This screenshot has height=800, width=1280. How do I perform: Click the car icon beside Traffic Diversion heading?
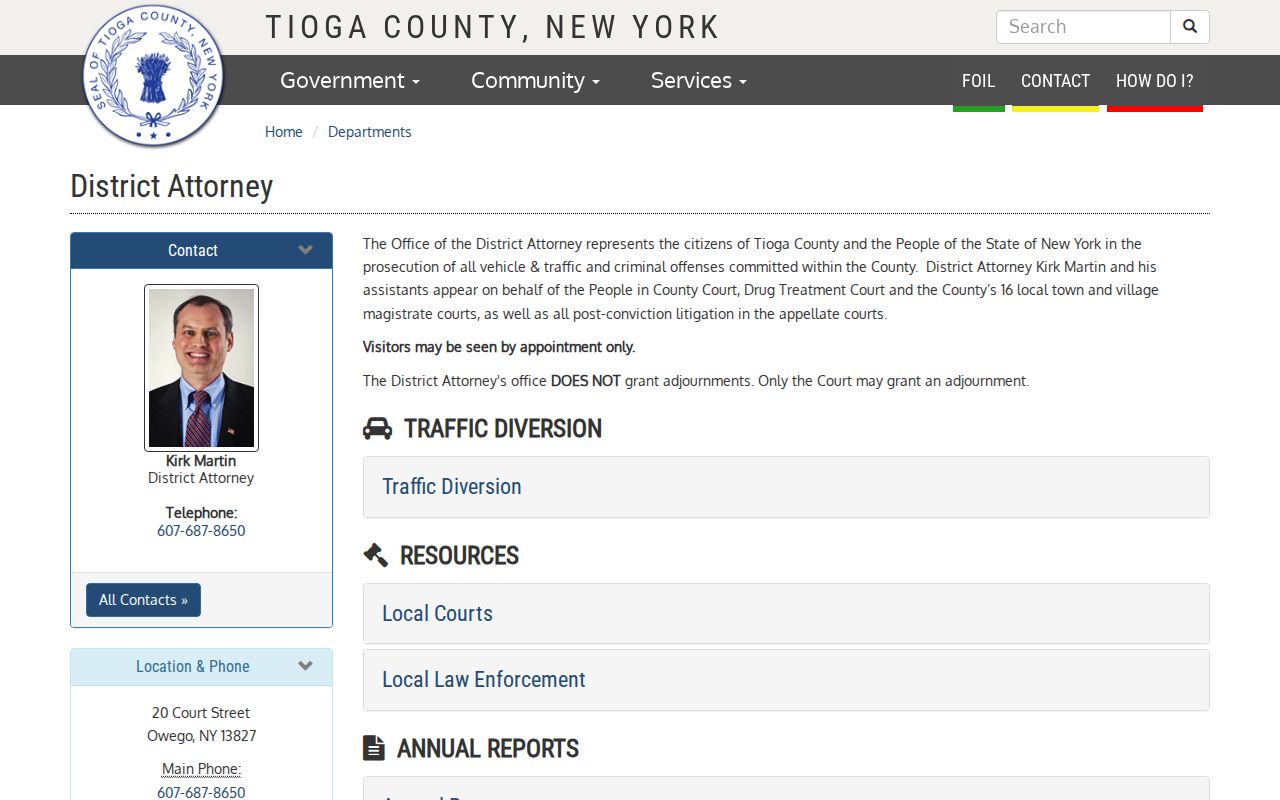377,429
